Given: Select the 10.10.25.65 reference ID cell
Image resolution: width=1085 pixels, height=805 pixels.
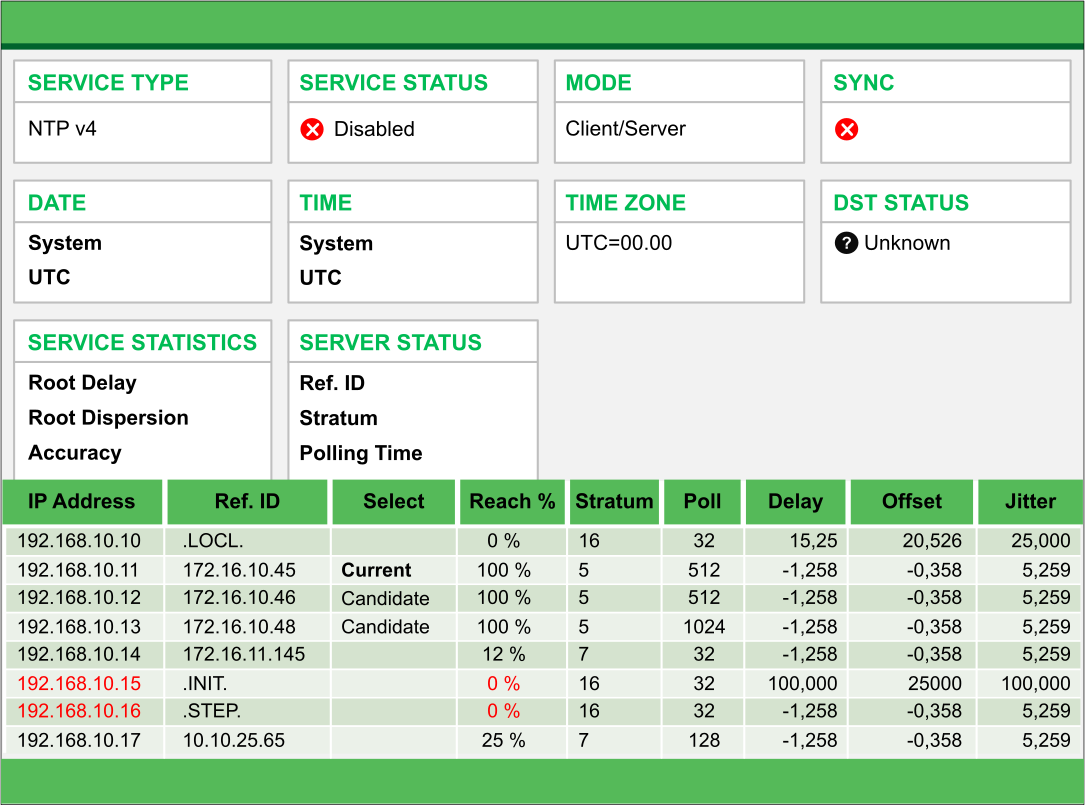Looking at the screenshot, I should coord(233,741).
